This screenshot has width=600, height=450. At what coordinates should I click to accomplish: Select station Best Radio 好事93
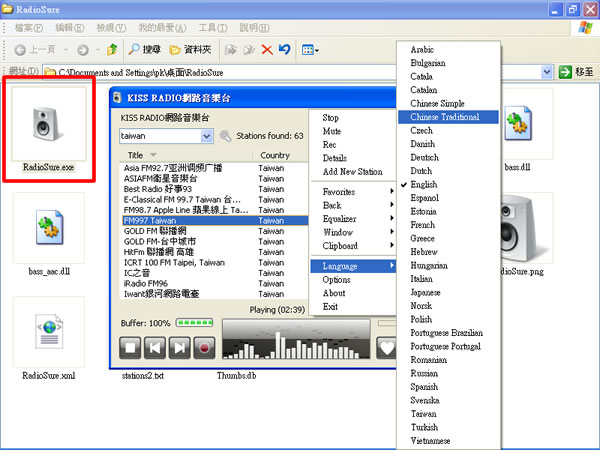[x=215, y=189]
